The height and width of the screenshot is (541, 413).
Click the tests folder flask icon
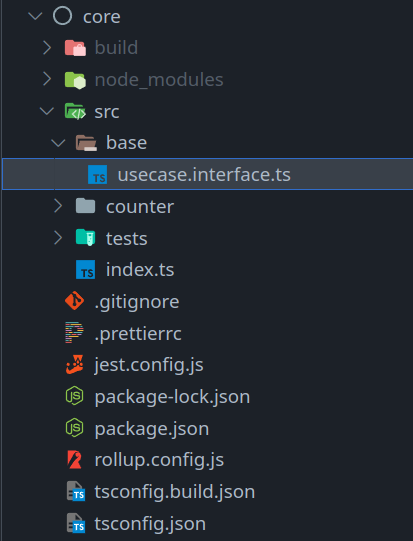pos(86,238)
